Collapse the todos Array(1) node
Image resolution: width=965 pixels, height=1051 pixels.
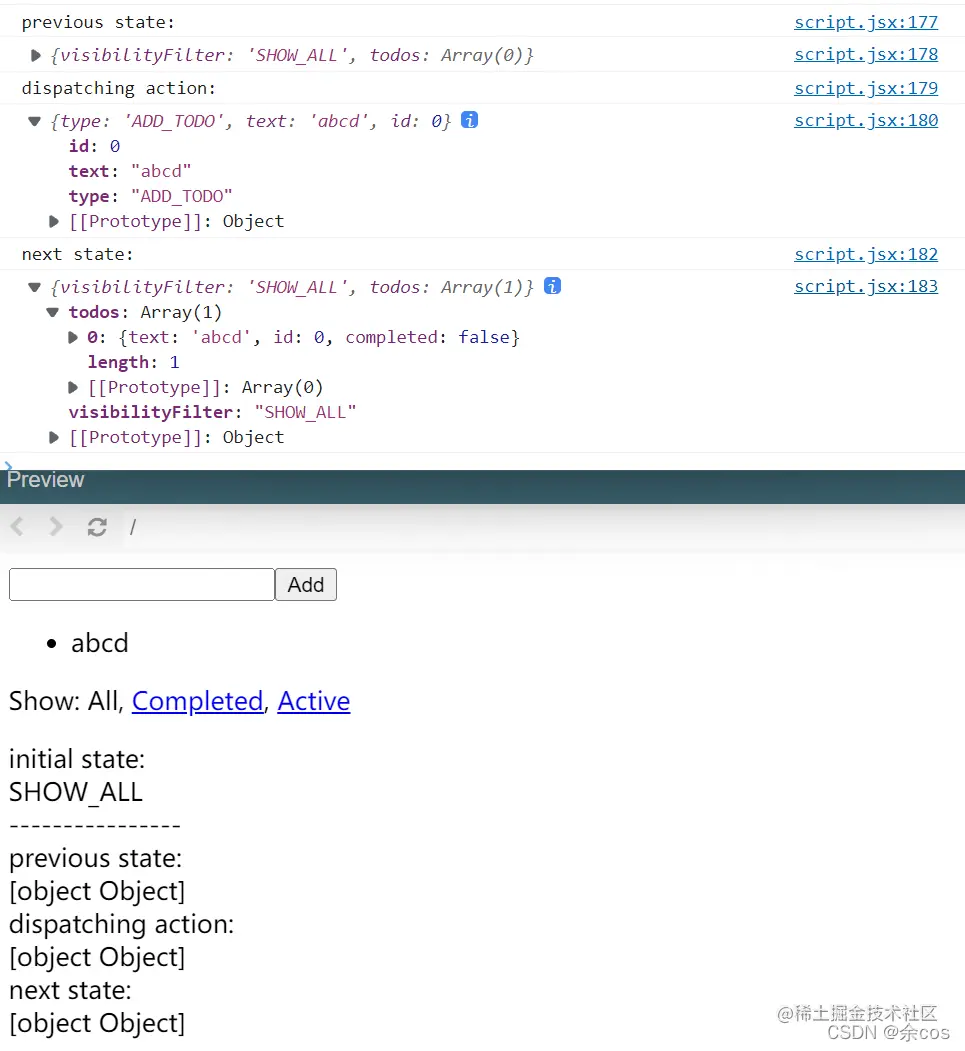click(53, 312)
